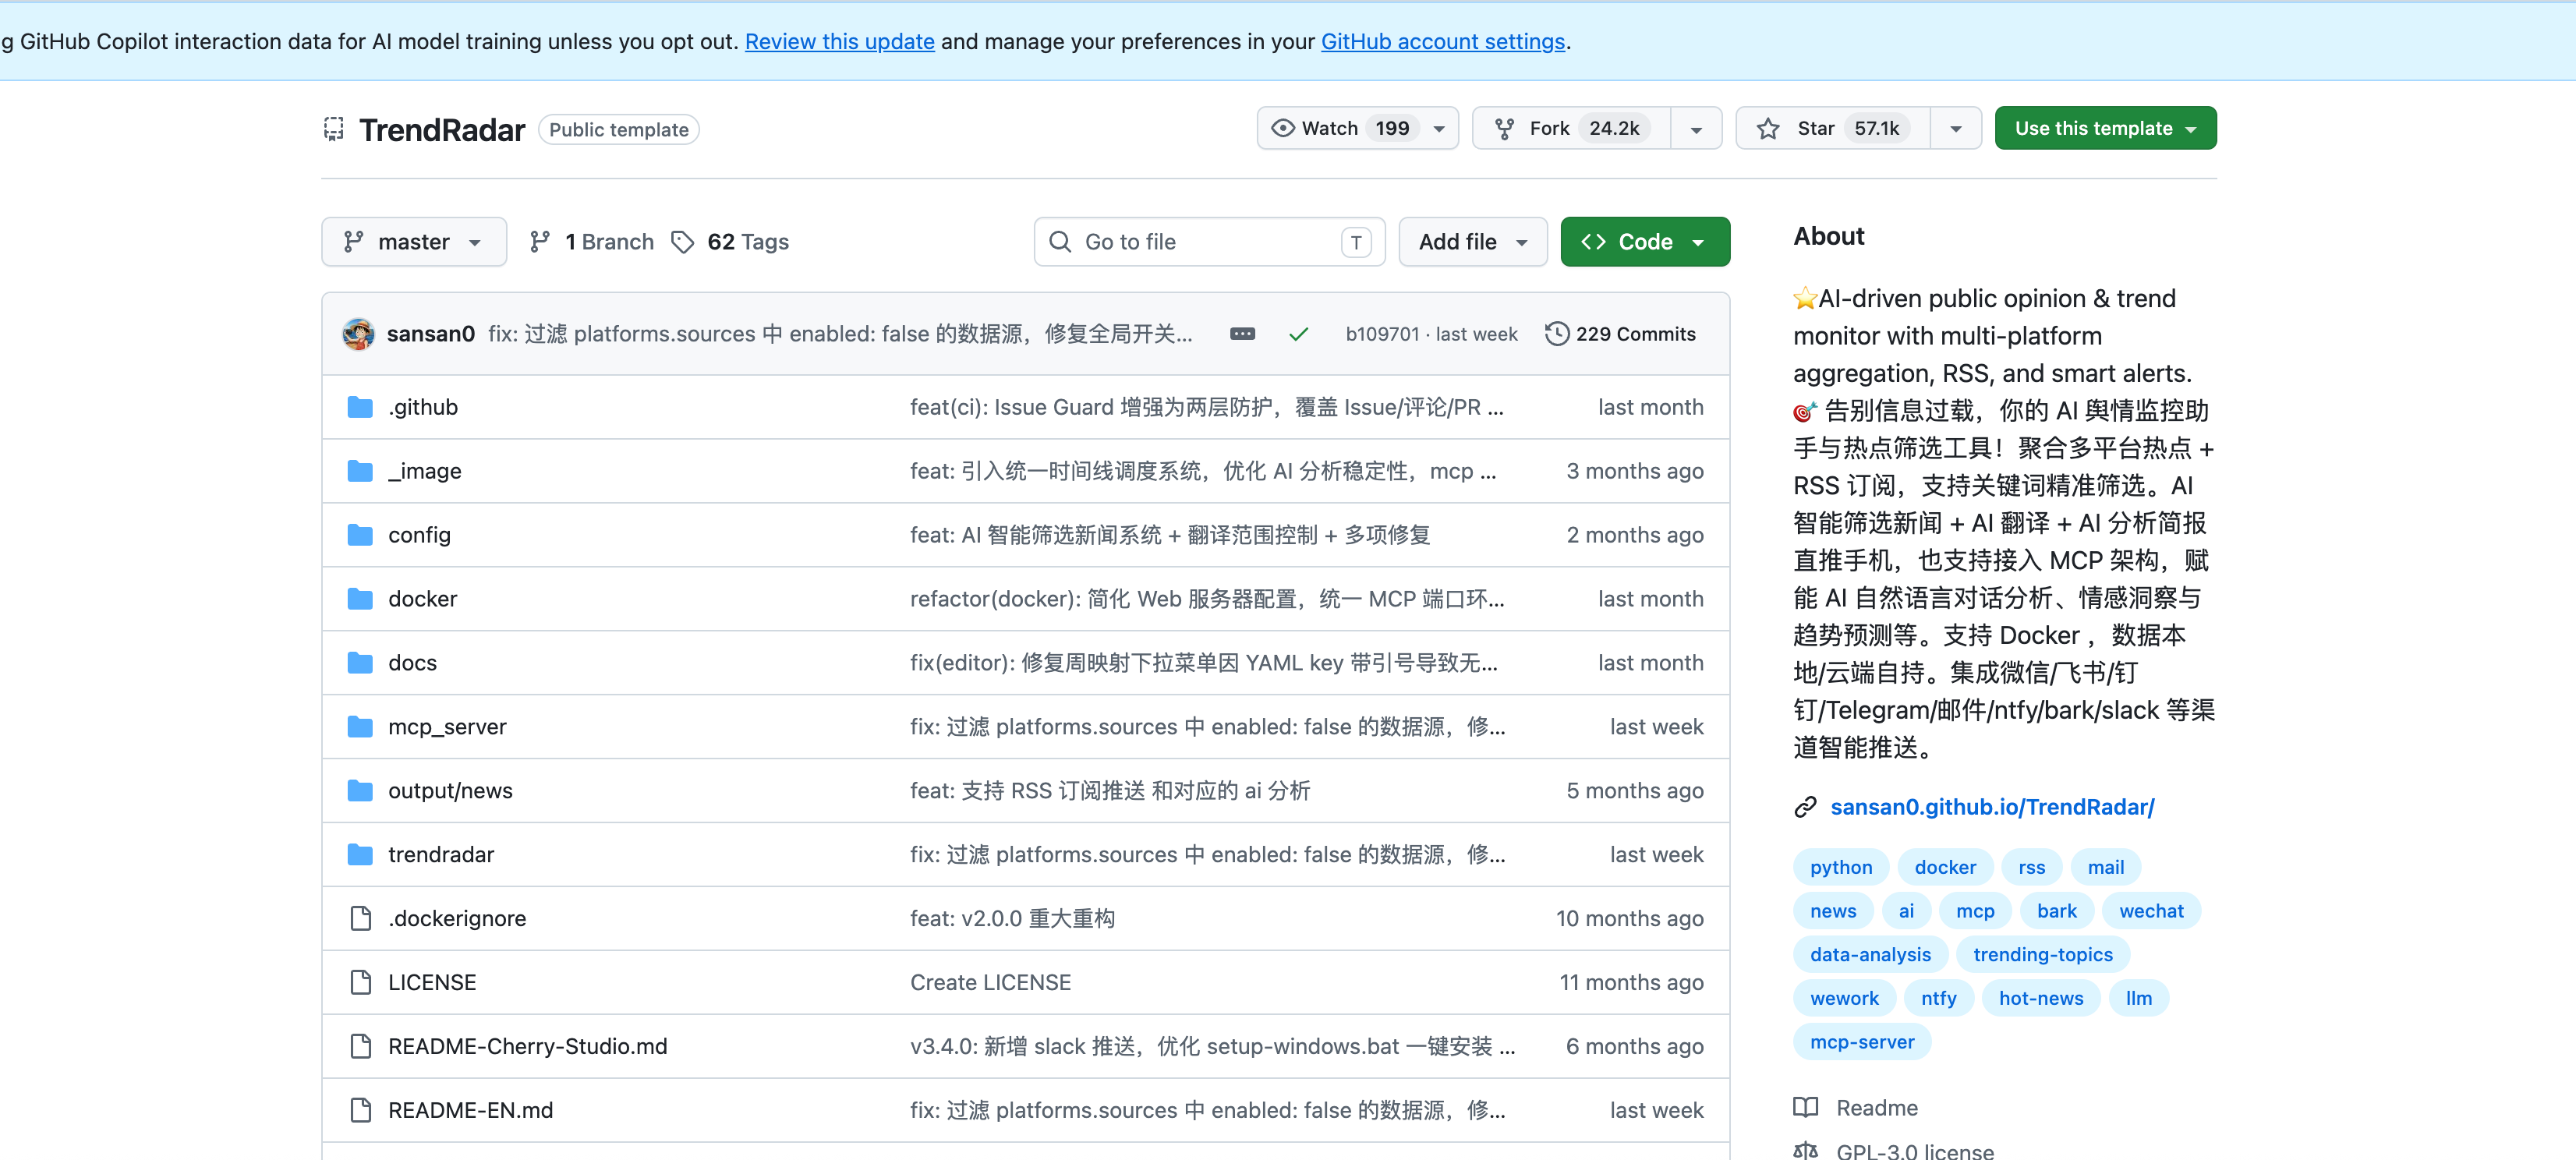Viewport: 2576px width, 1160px height.
Task: Click the code brackets icon on Code button
Action: click(1593, 241)
